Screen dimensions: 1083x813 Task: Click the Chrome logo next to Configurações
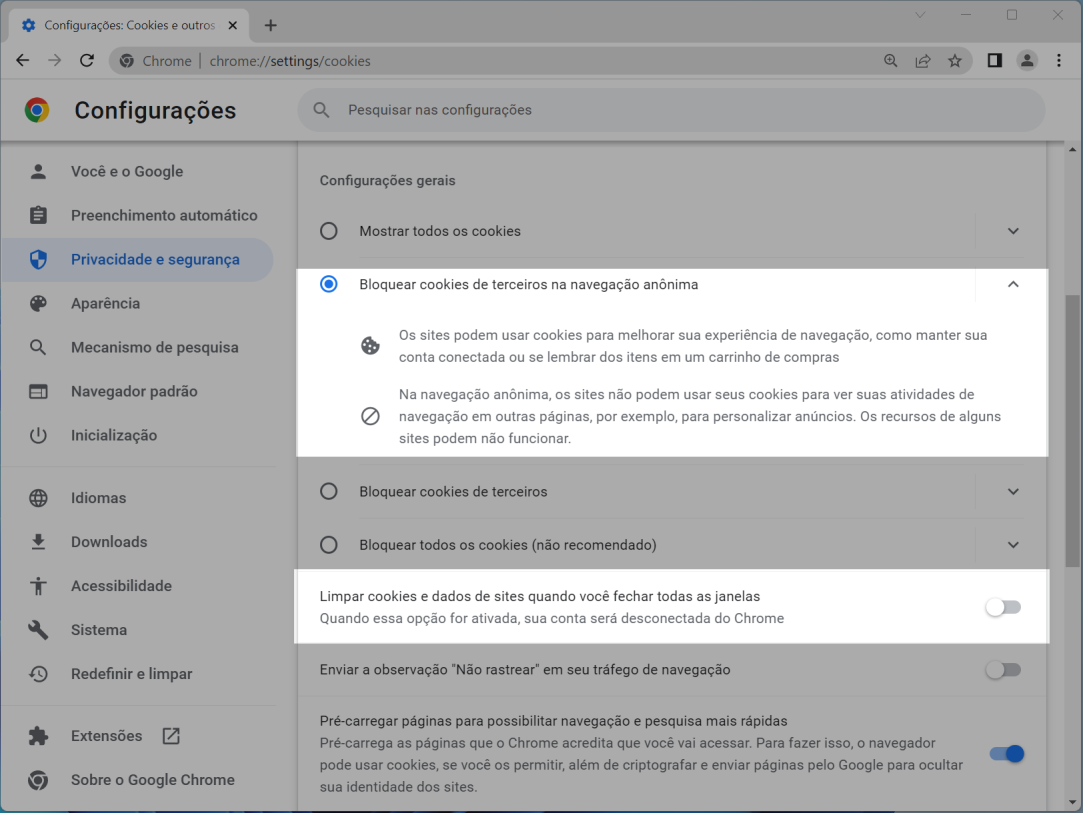(37, 110)
